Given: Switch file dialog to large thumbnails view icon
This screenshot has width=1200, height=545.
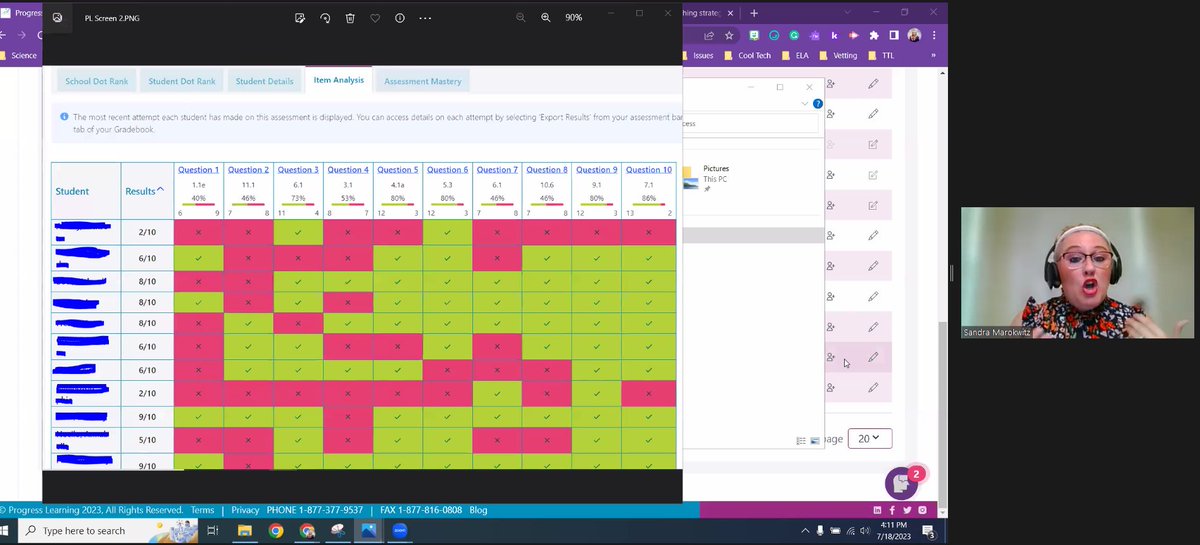Looking at the screenshot, I should [x=815, y=440].
